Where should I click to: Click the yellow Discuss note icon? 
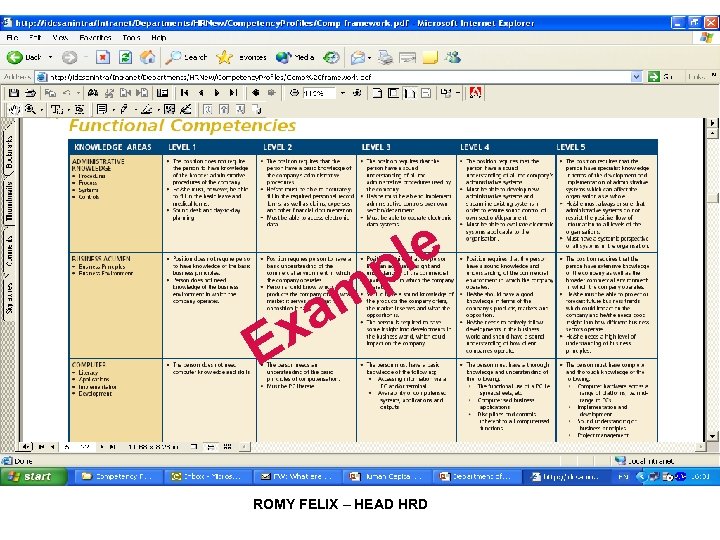click(430, 57)
